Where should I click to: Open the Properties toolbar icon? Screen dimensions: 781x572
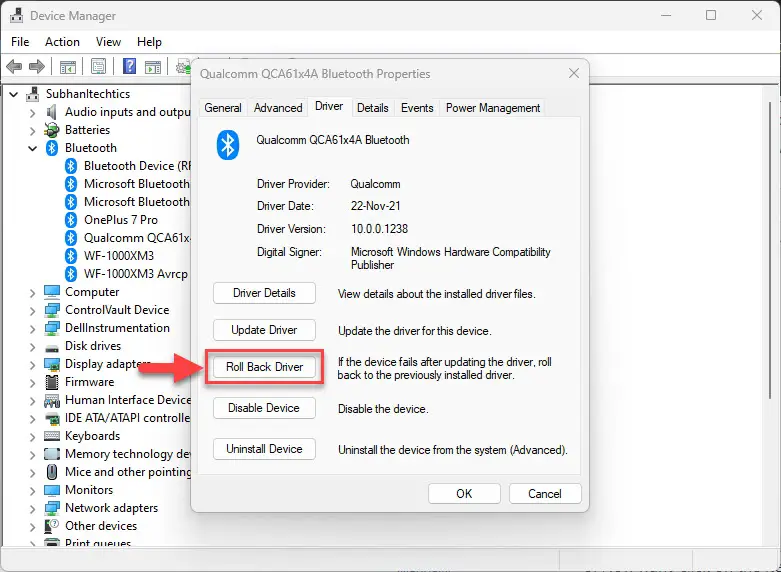pos(98,66)
